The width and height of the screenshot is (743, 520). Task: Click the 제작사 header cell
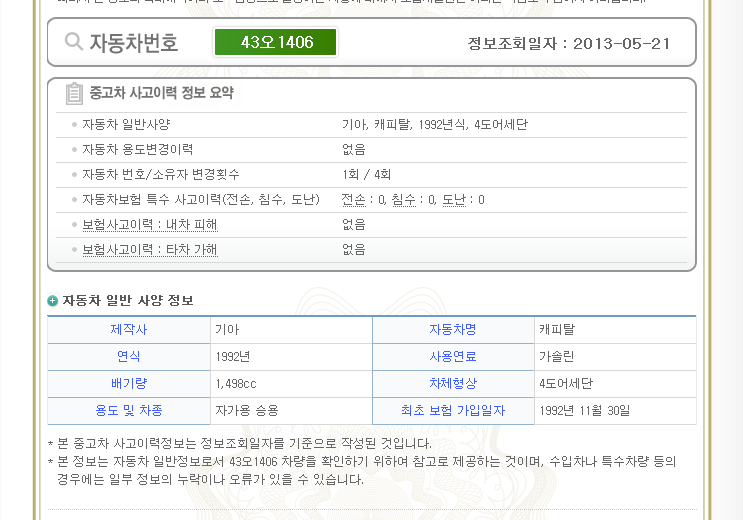[129, 329]
